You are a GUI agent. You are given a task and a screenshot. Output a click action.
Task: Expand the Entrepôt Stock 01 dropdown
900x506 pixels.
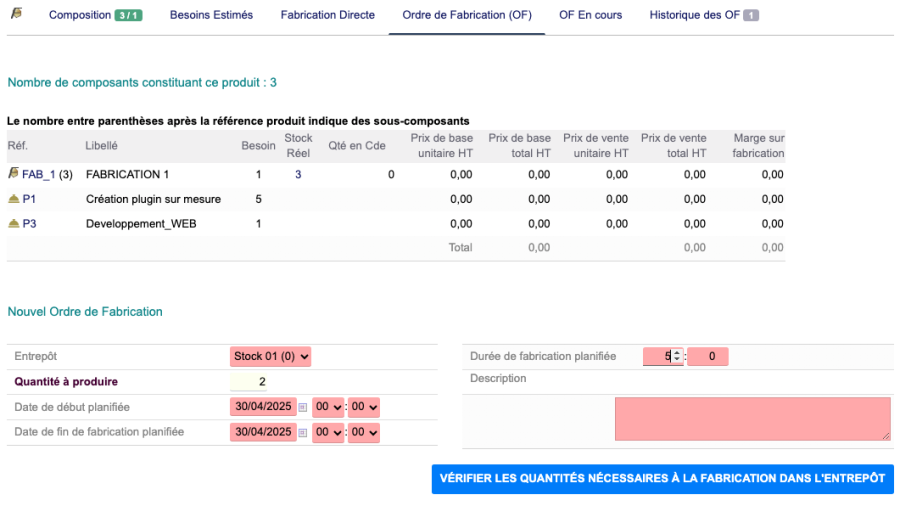coord(272,356)
